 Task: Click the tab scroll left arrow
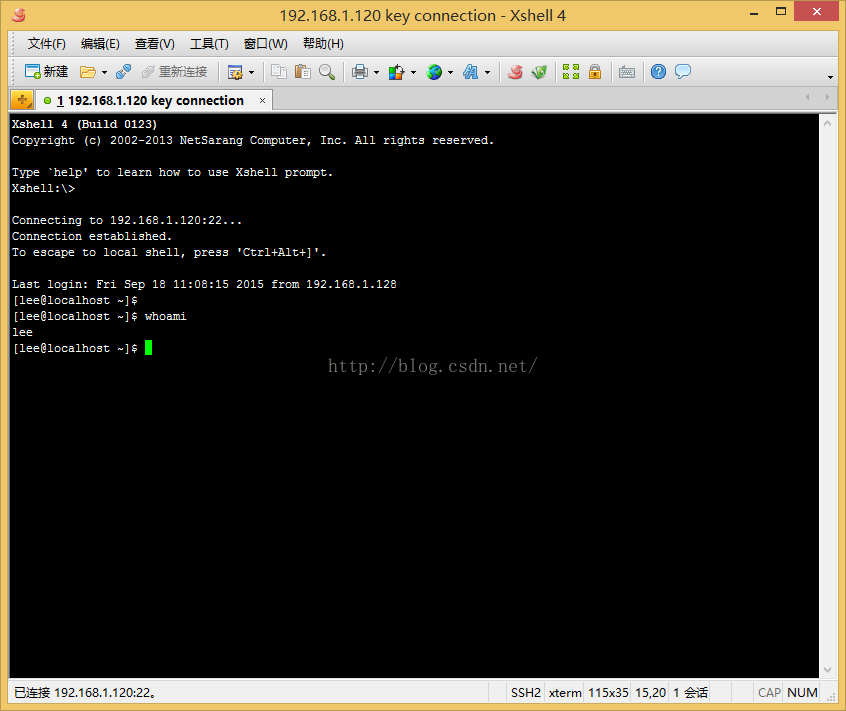click(x=807, y=97)
